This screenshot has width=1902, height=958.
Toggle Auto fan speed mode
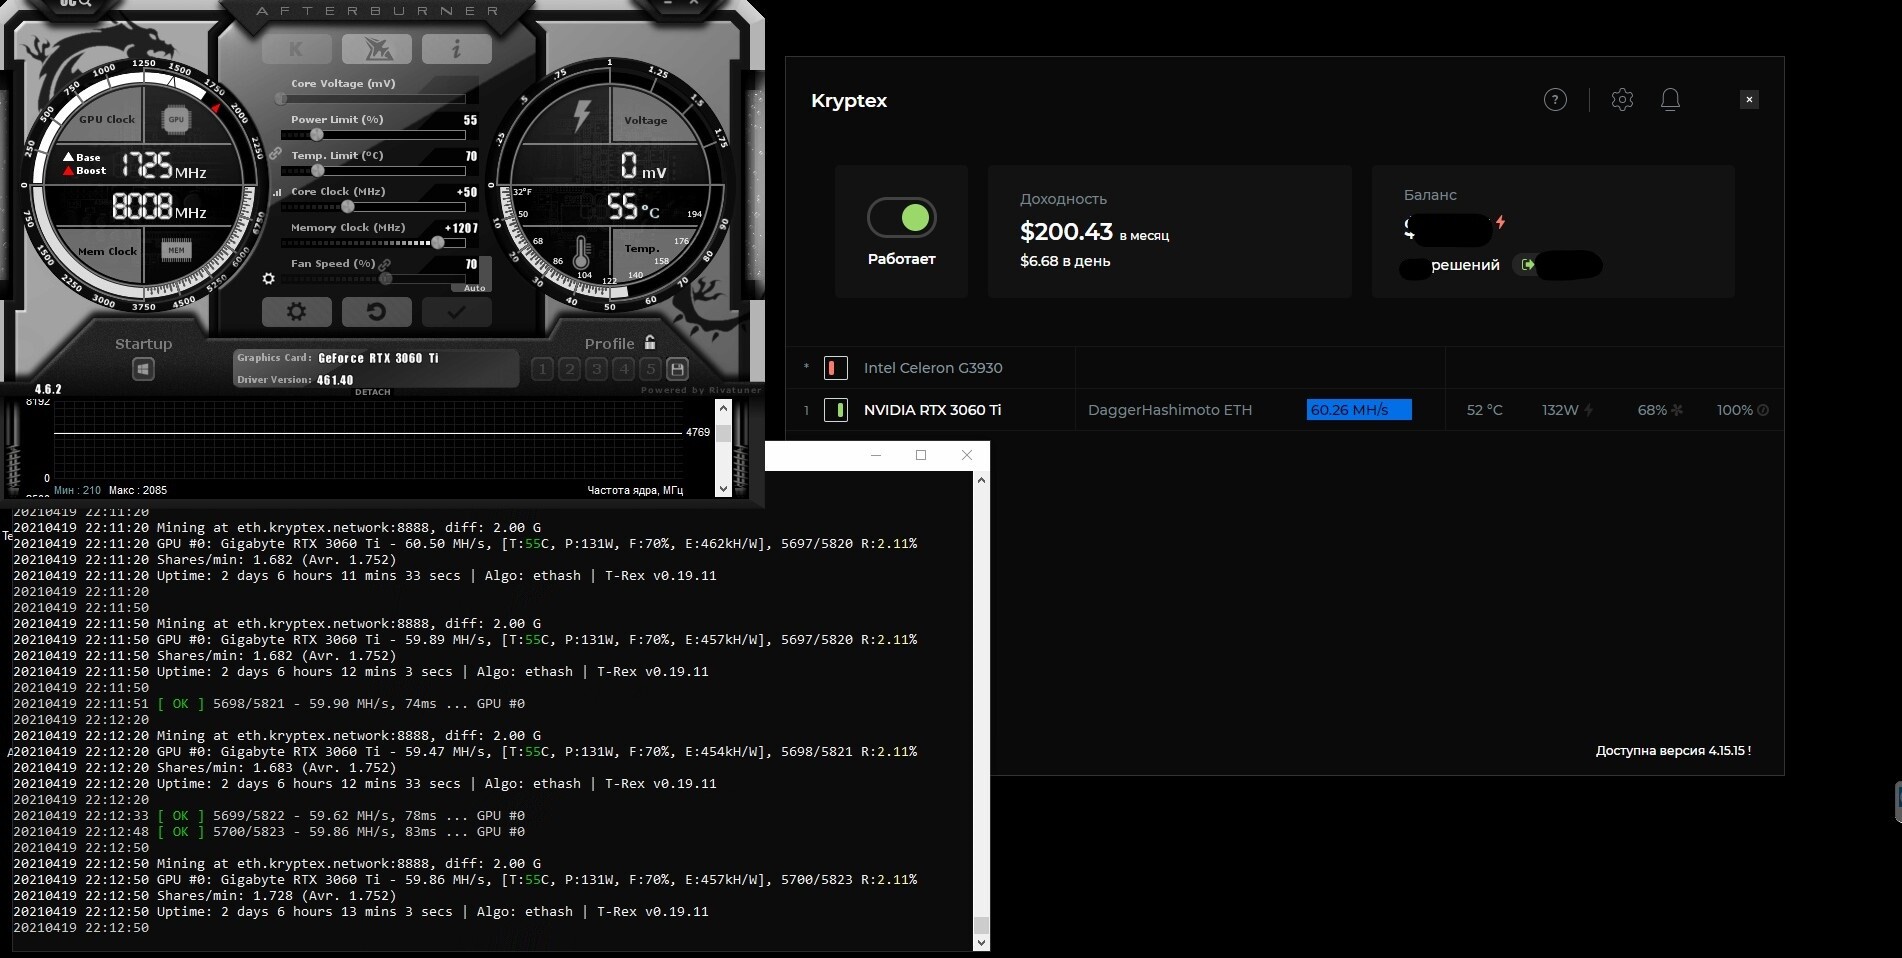click(474, 288)
